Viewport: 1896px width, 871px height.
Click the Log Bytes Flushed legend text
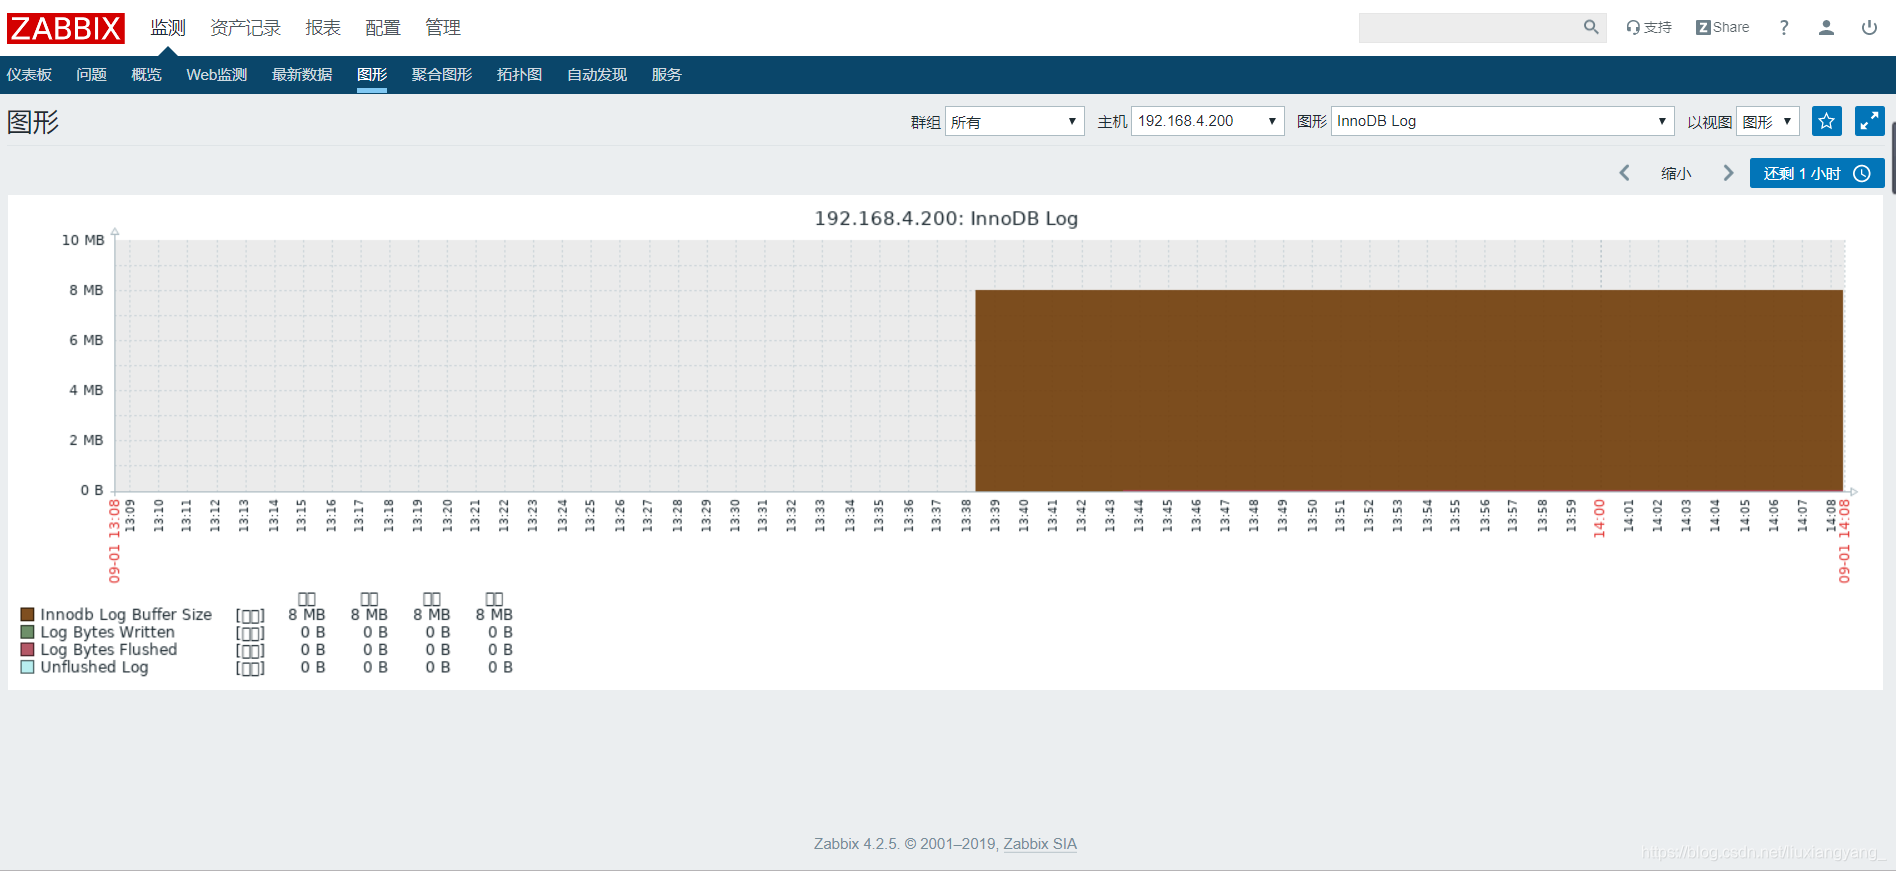coord(108,649)
